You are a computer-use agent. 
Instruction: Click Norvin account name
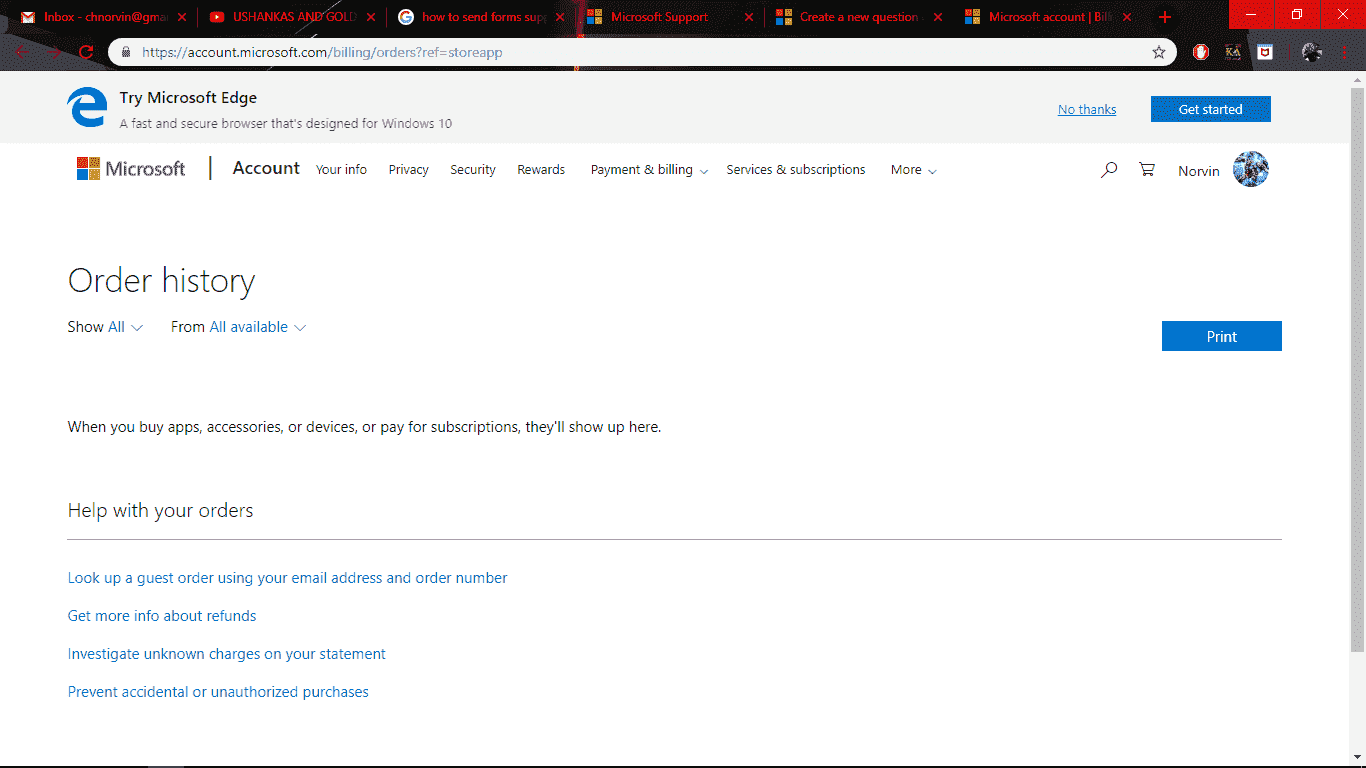pos(1198,171)
